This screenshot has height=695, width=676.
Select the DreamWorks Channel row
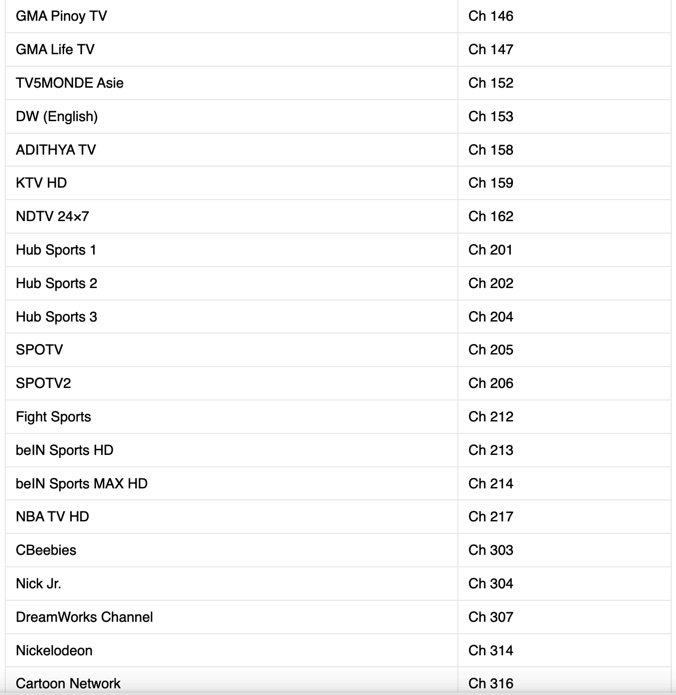338,617
